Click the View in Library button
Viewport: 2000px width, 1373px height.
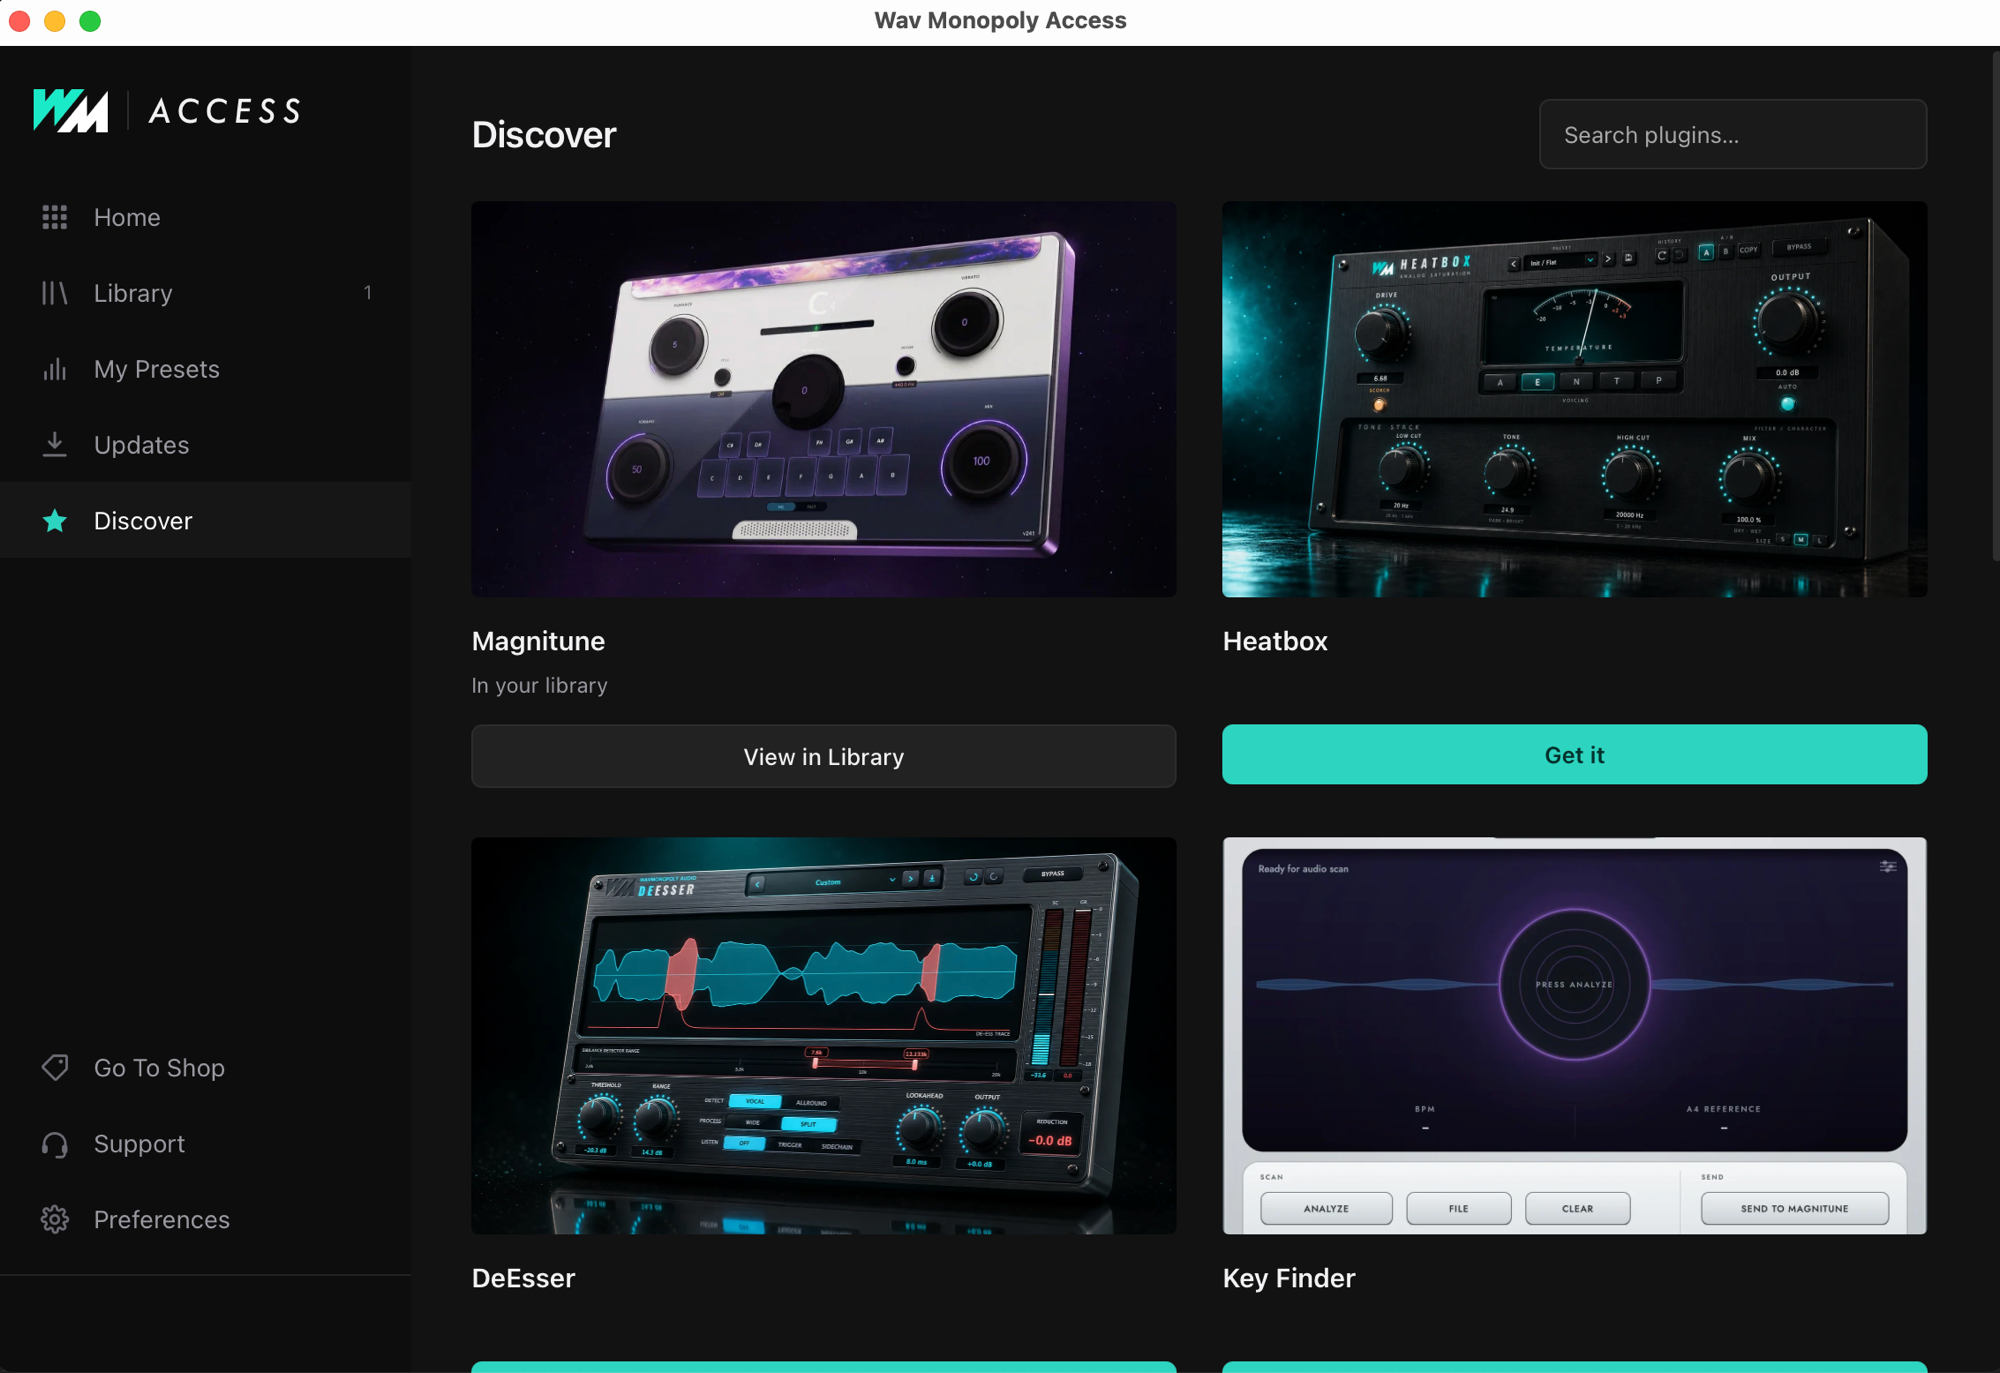tap(824, 757)
